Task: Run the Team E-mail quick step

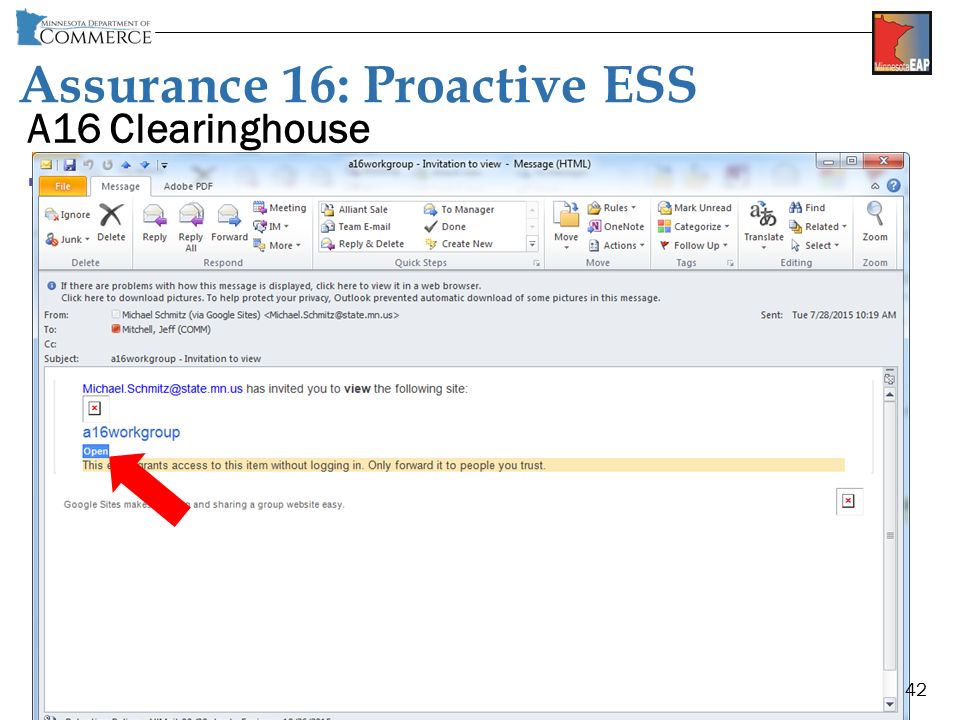Action: 356,227
